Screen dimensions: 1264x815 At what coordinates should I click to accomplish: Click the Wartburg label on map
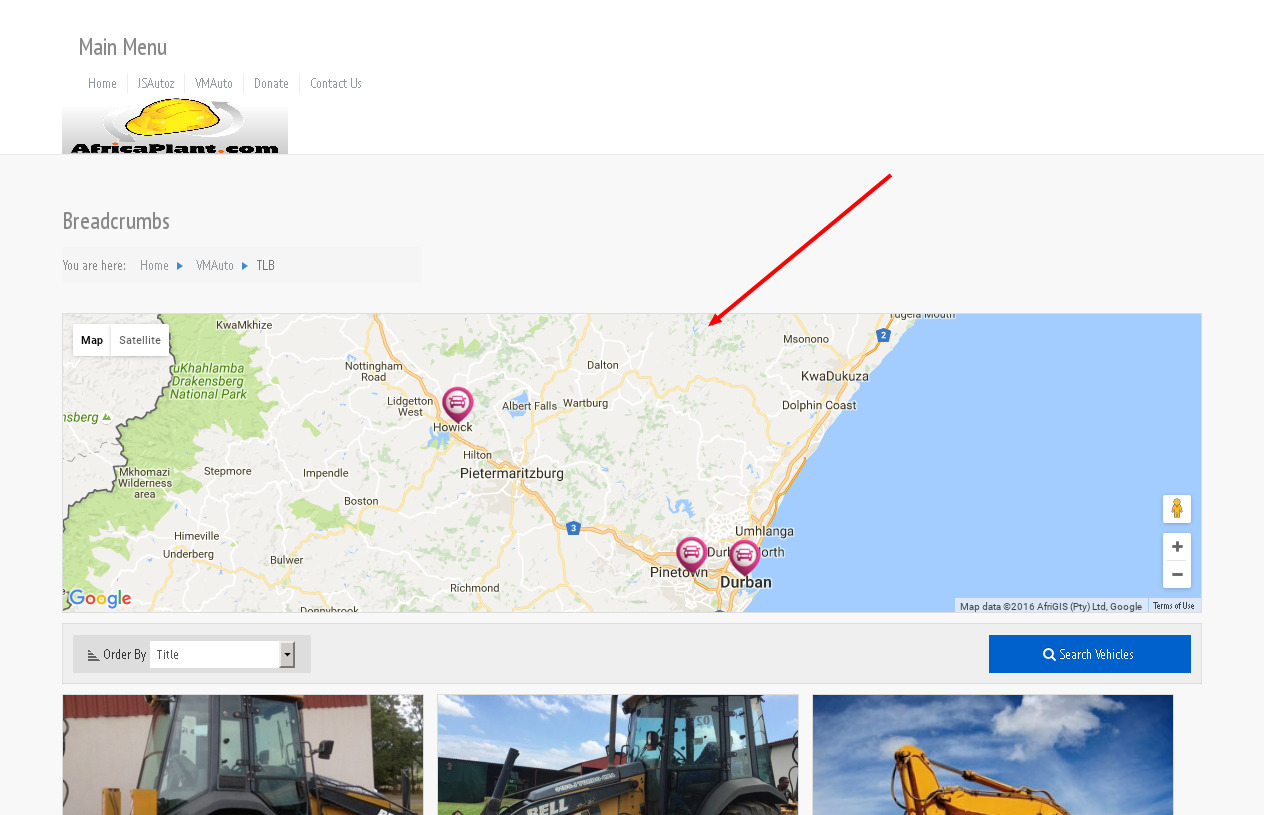pyautogui.click(x=585, y=403)
